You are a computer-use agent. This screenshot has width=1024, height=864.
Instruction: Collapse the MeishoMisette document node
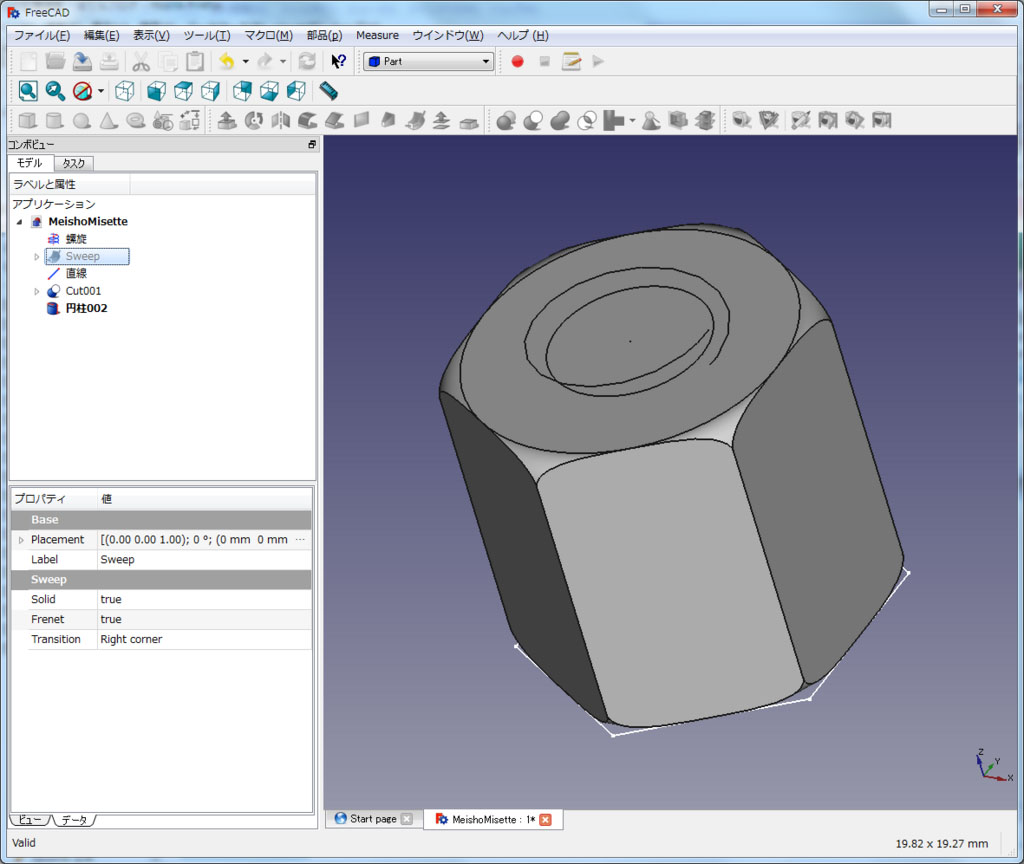click(x=20, y=222)
